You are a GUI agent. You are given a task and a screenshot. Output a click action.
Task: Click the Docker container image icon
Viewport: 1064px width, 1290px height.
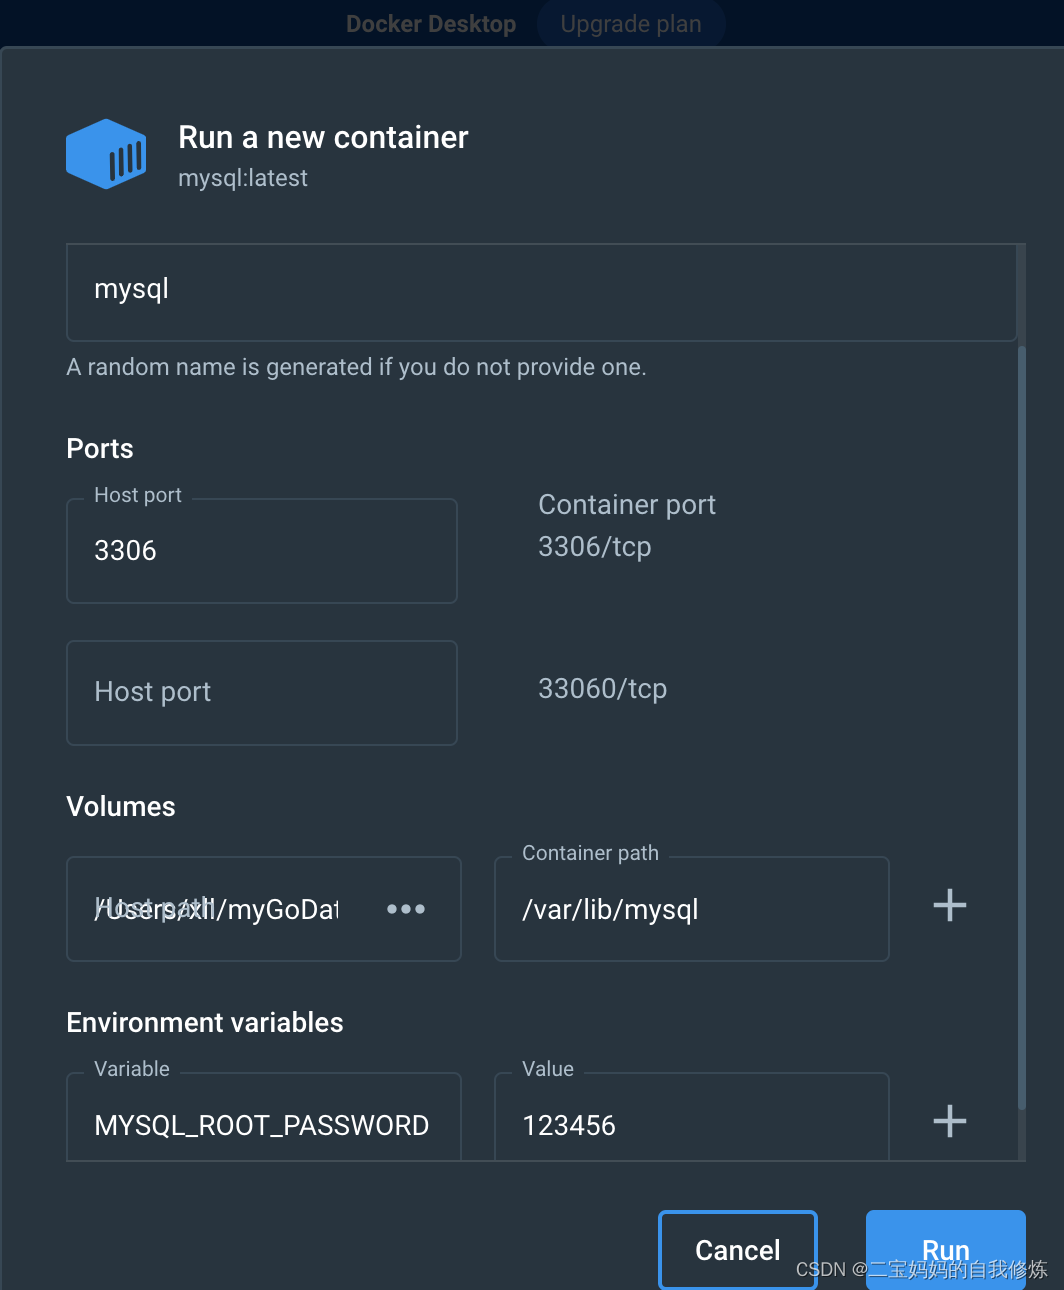106,154
